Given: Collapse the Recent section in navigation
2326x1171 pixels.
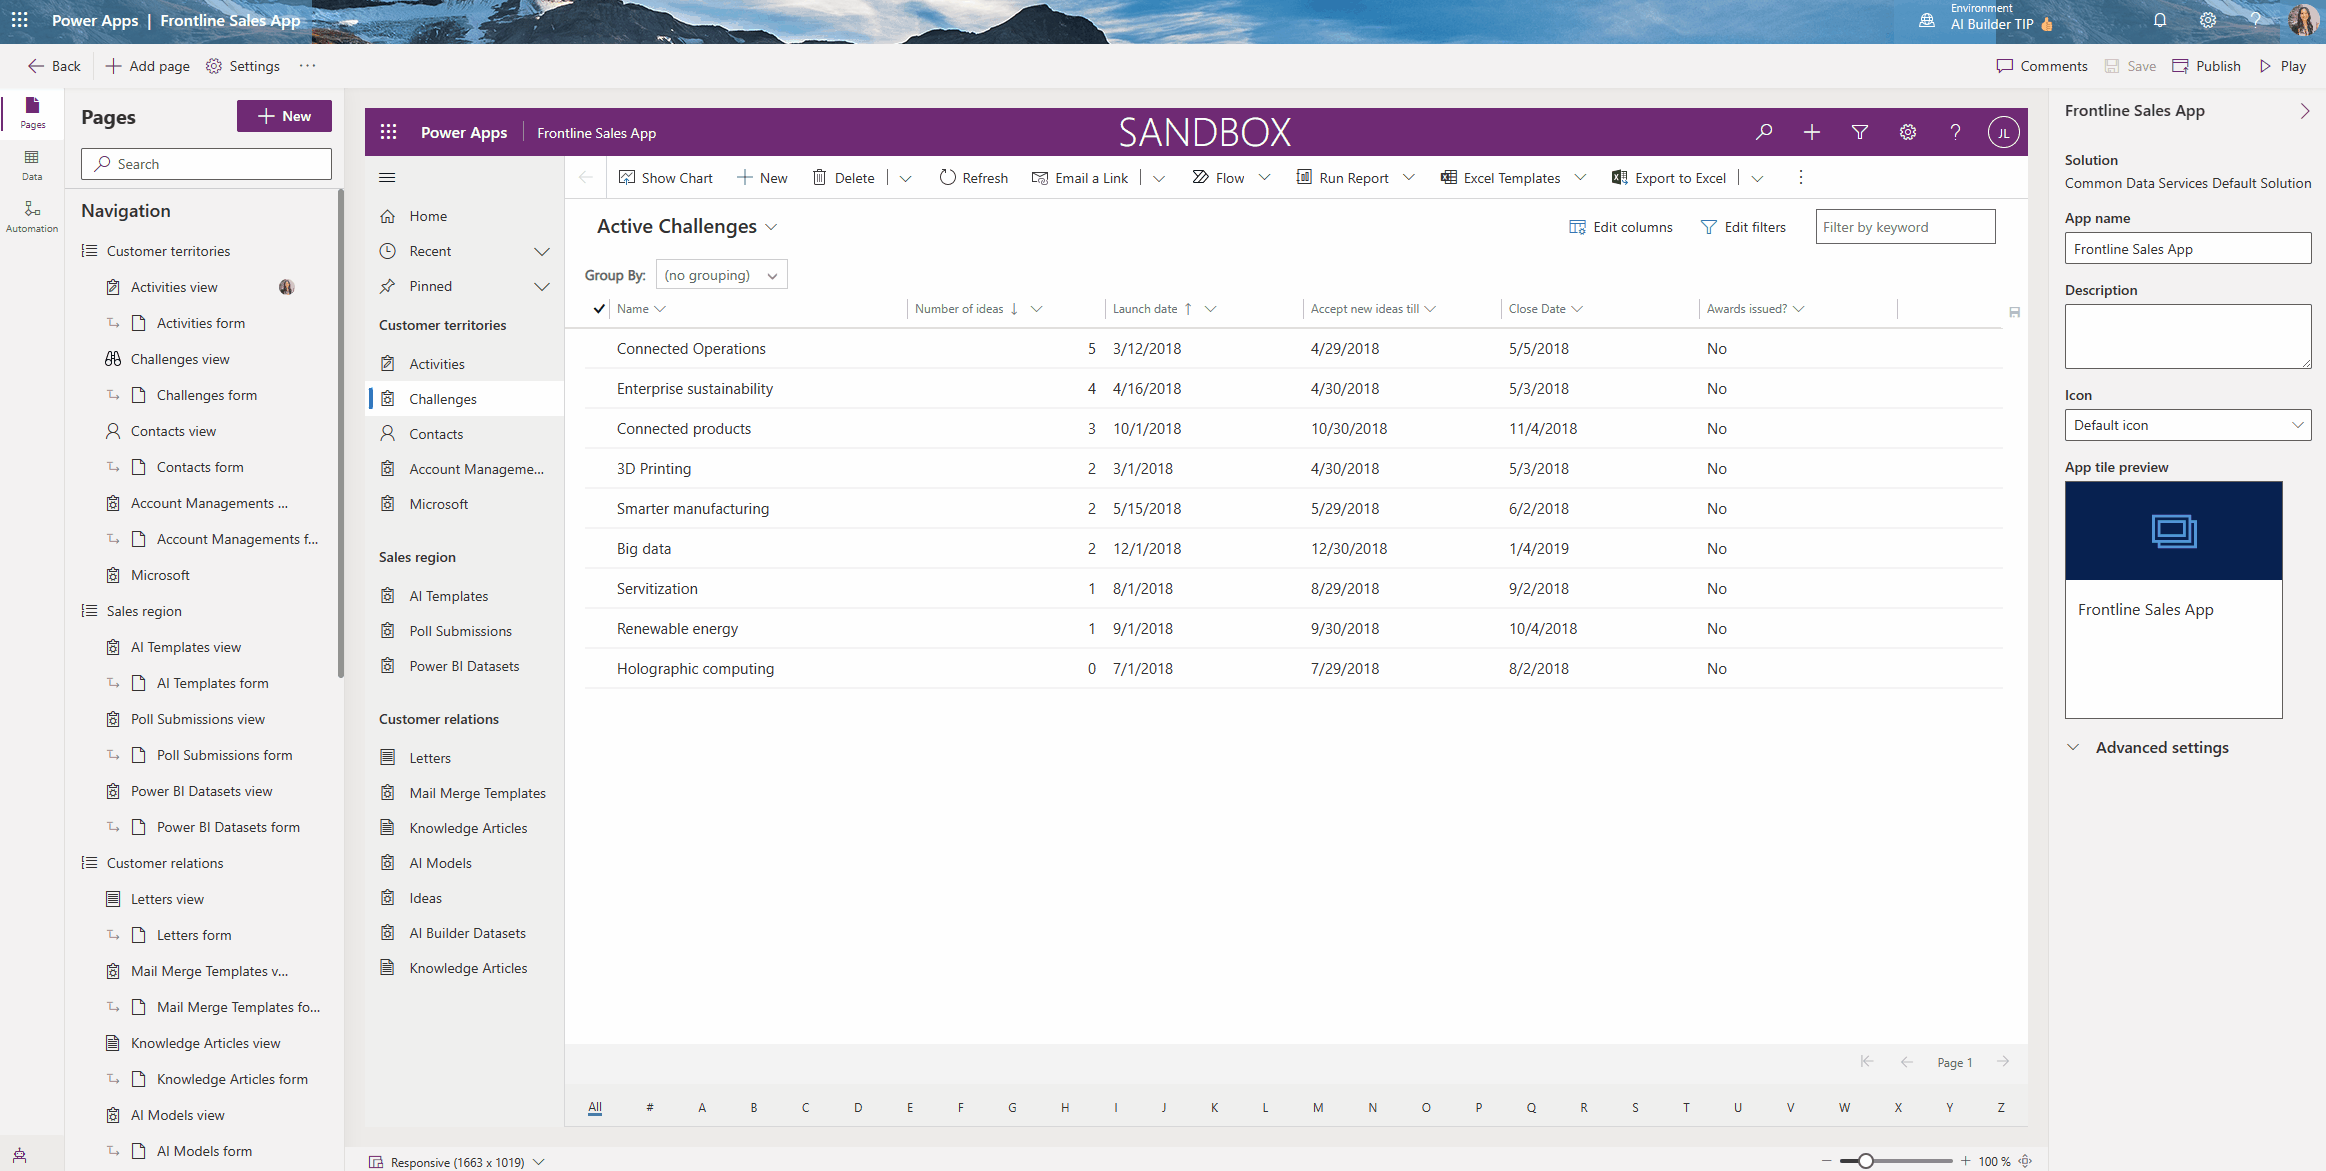Looking at the screenshot, I should (542, 251).
